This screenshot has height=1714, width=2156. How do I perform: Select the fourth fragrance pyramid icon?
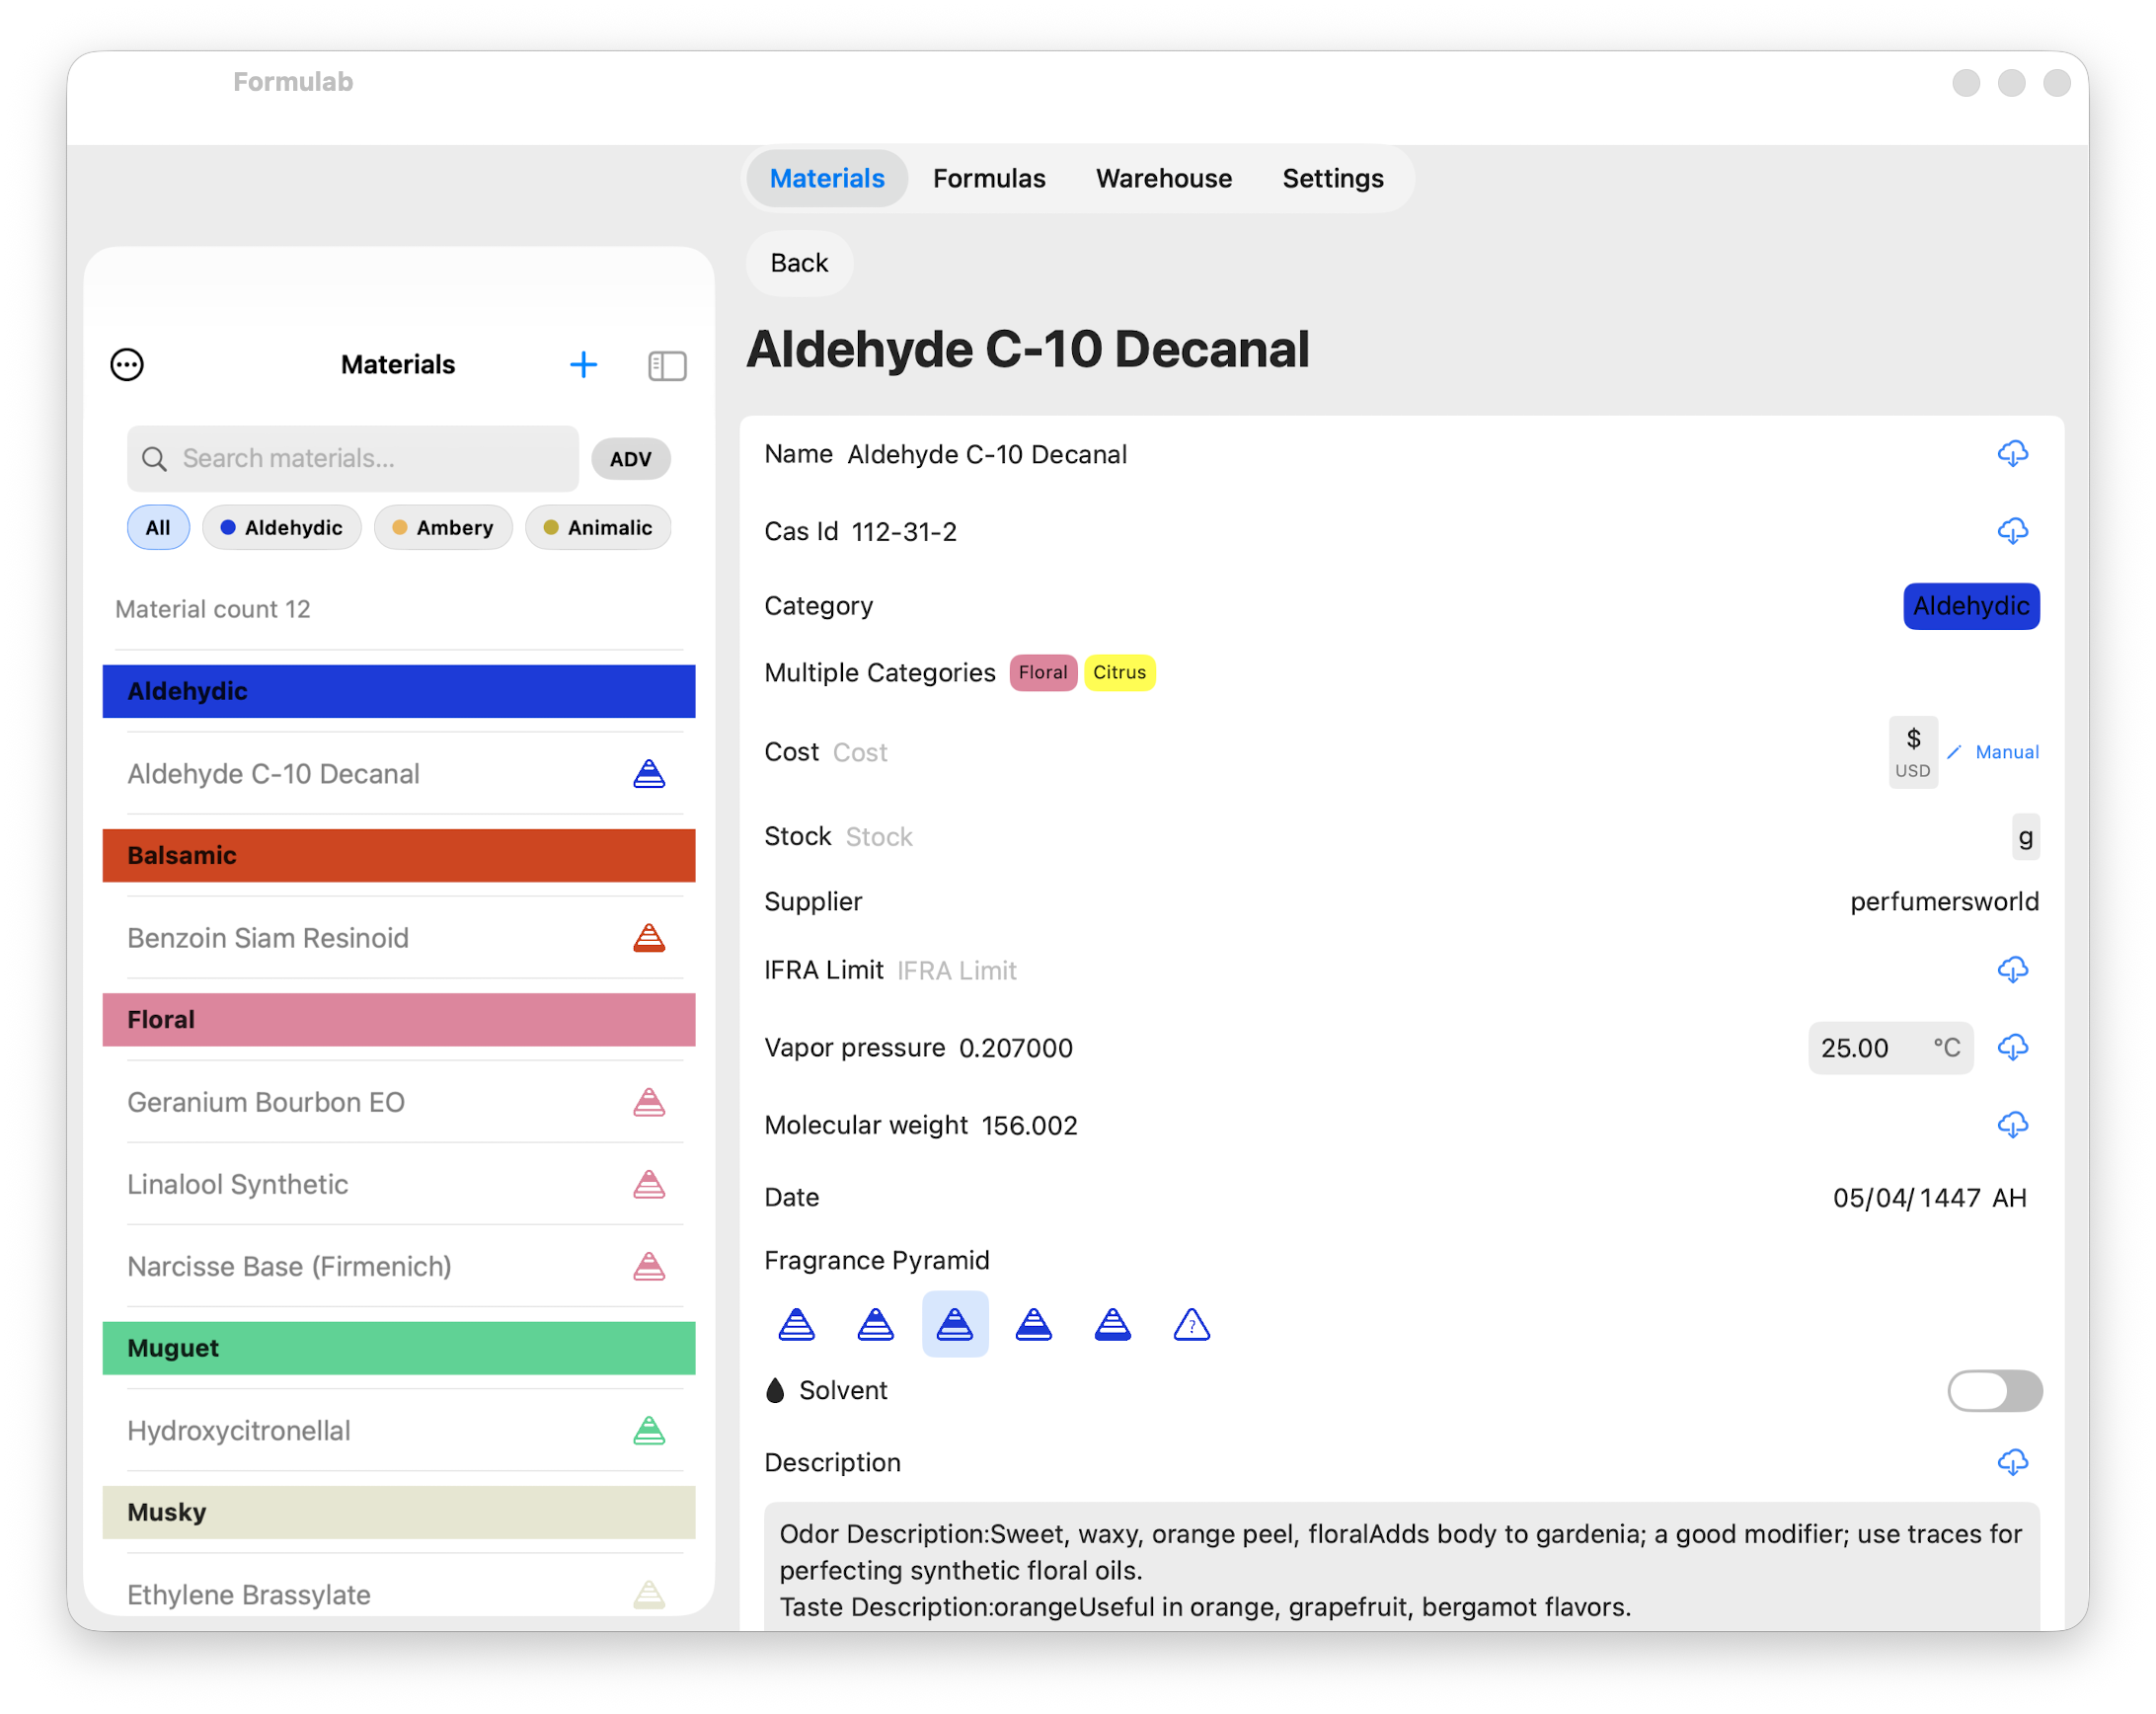point(1034,1324)
